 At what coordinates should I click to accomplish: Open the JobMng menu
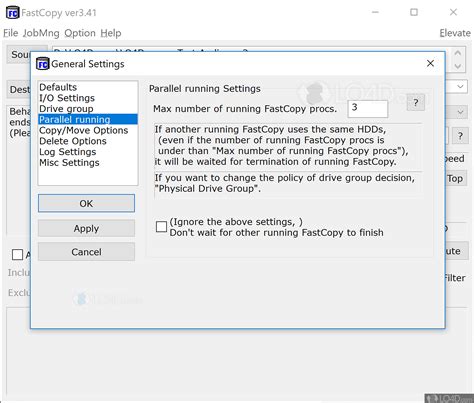(x=41, y=33)
